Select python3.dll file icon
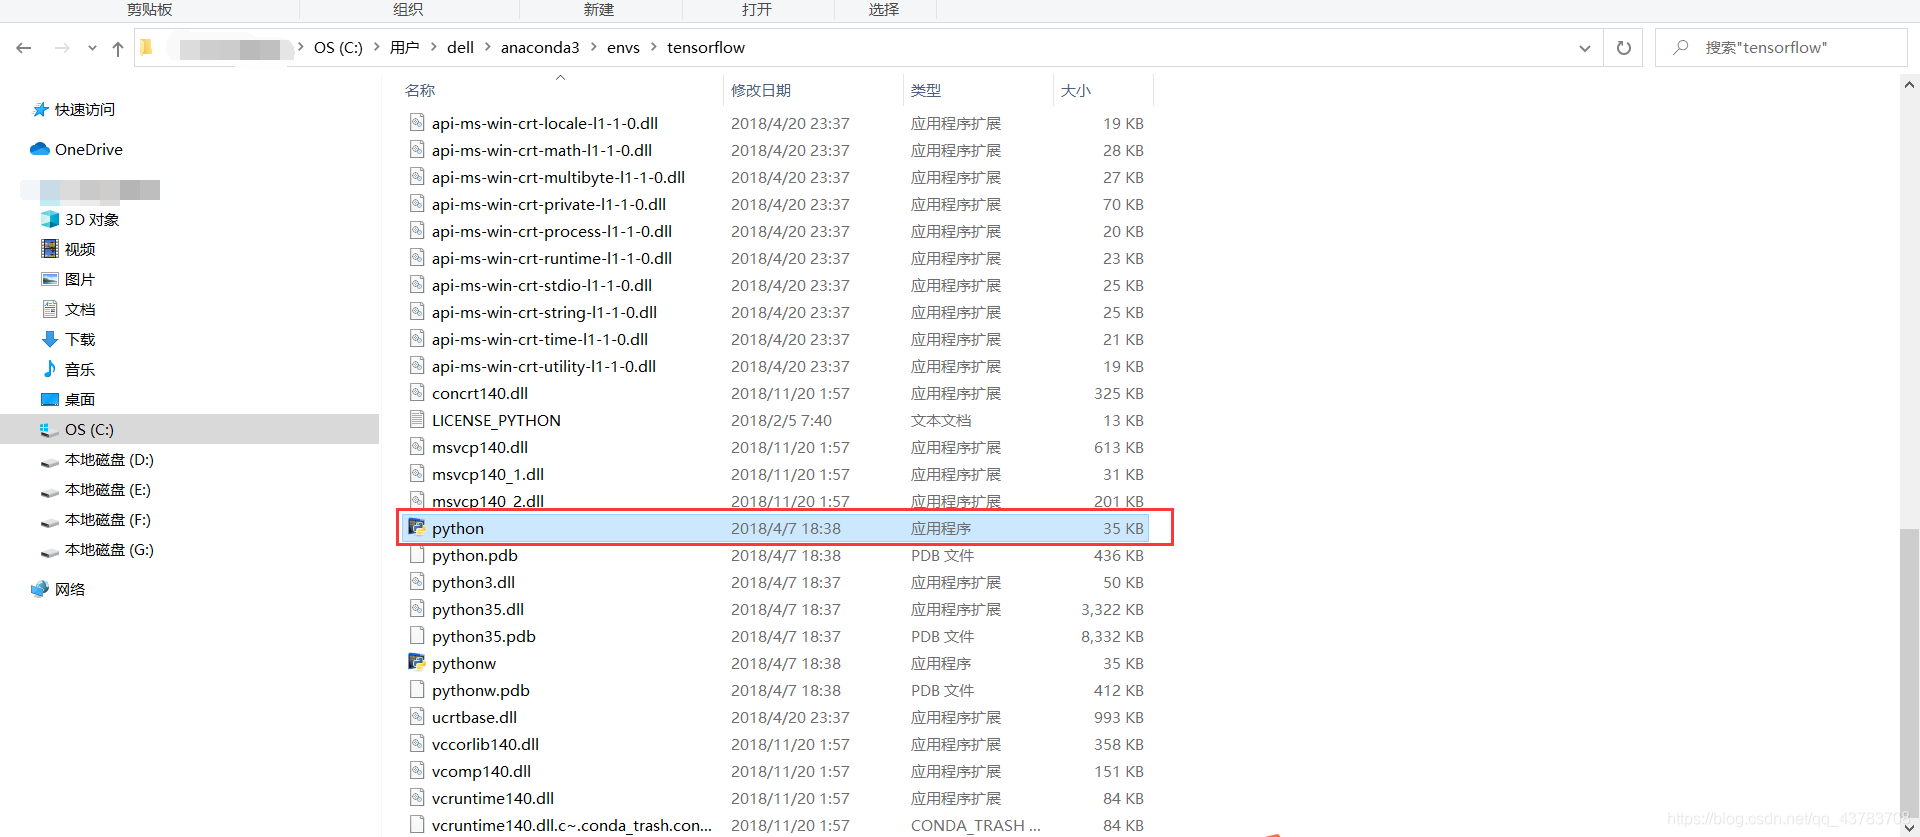The height and width of the screenshot is (837, 1920). tap(417, 581)
